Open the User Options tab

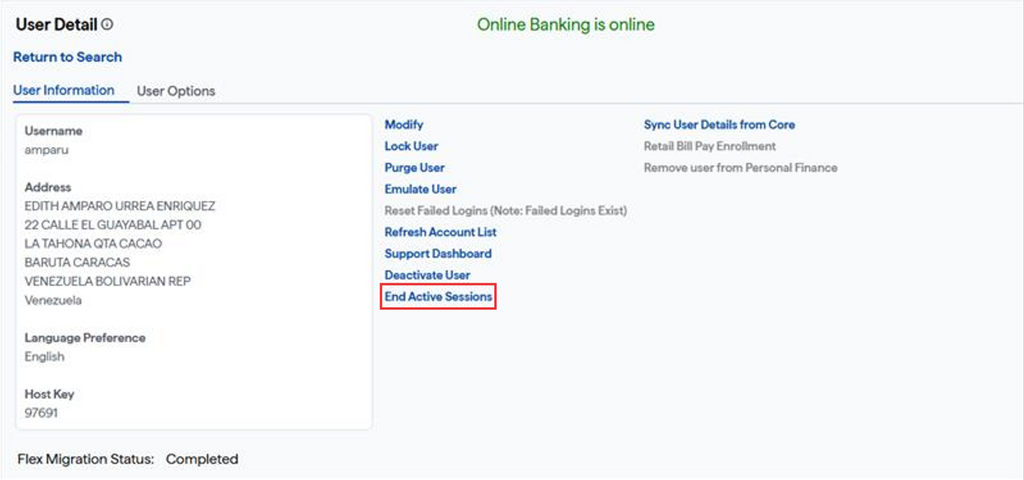[x=176, y=91]
